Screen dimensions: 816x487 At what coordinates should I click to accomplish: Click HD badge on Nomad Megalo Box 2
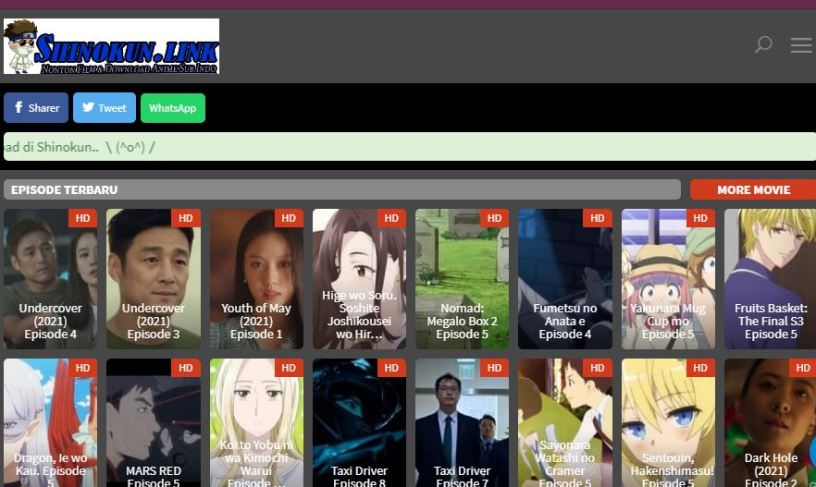pos(495,218)
